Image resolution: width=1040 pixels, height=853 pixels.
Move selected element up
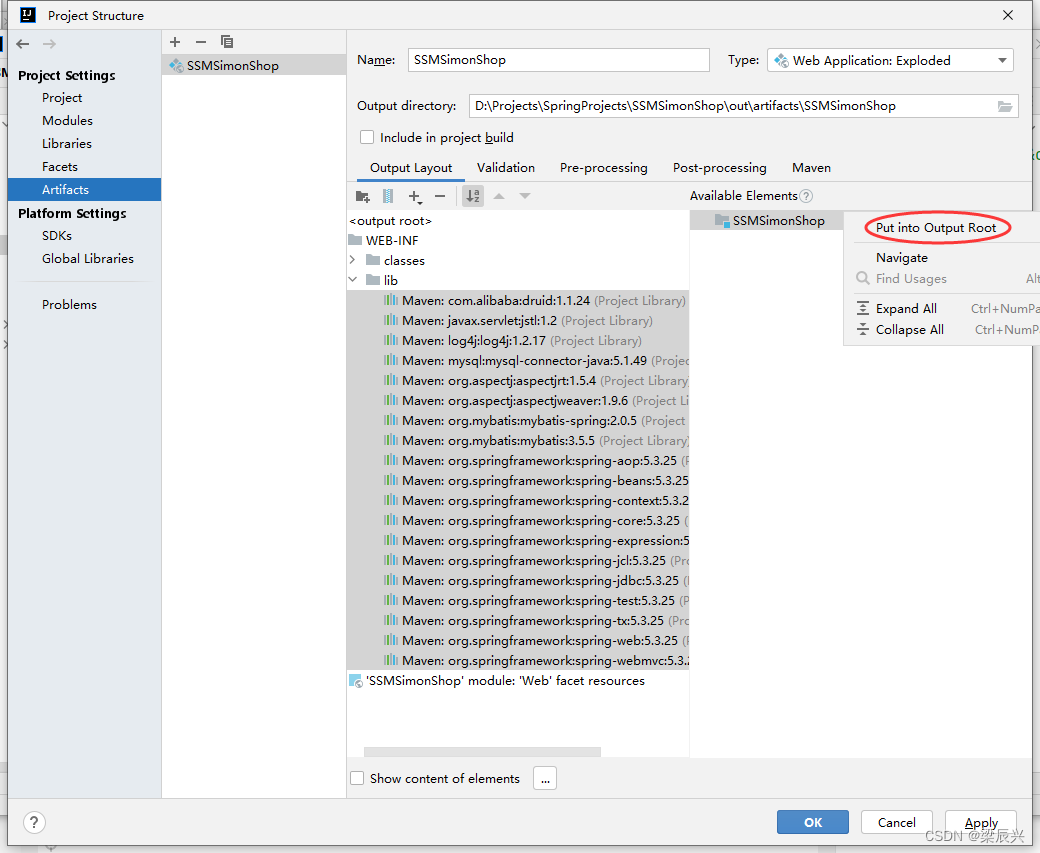click(499, 196)
